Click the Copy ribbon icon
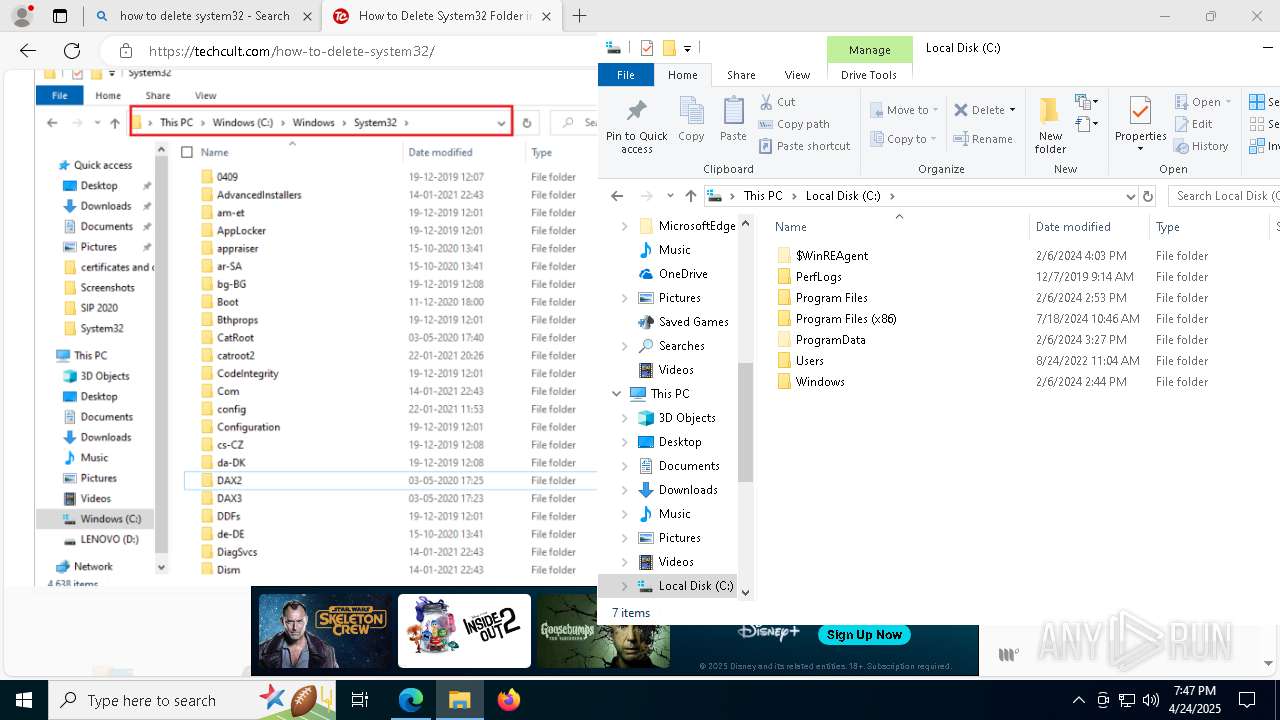 click(691, 120)
